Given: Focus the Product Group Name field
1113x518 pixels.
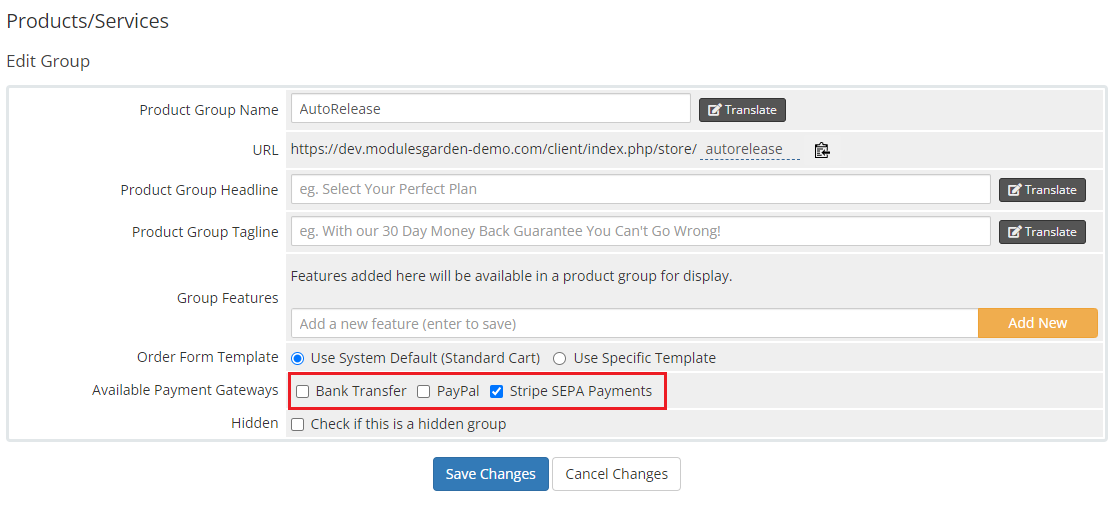Looking at the screenshot, I should (x=490, y=109).
